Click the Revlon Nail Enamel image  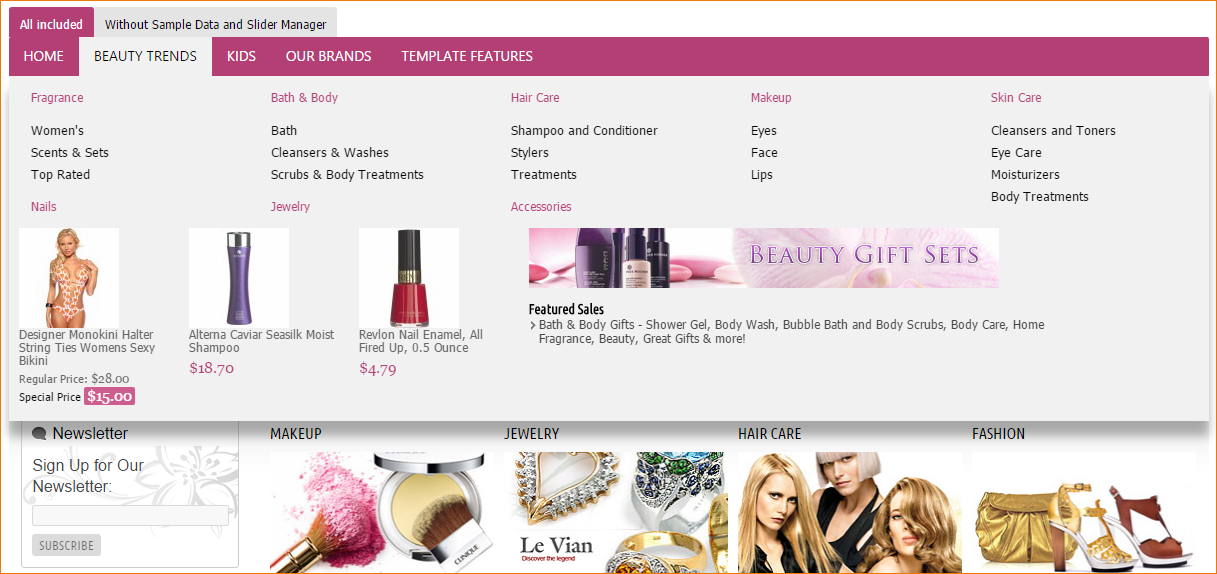409,277
